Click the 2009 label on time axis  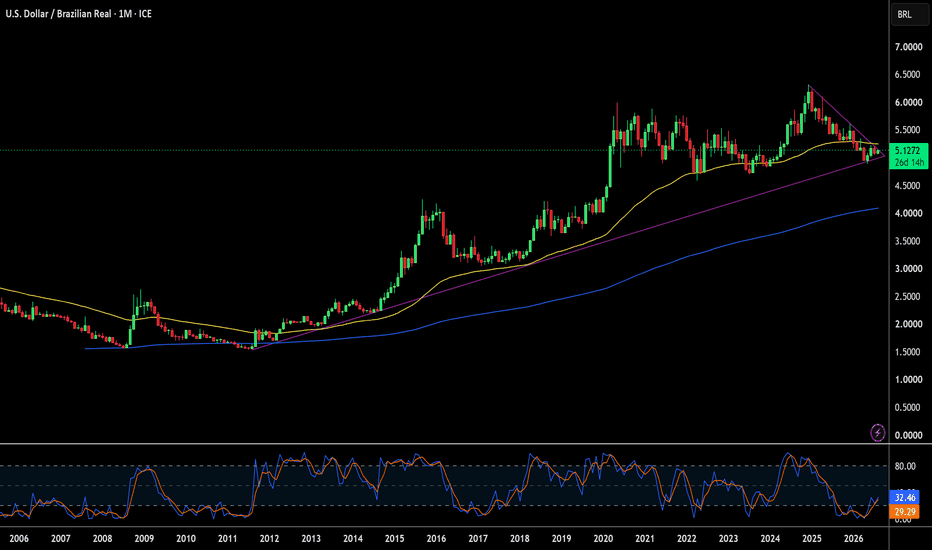click(x=144, y=539)
